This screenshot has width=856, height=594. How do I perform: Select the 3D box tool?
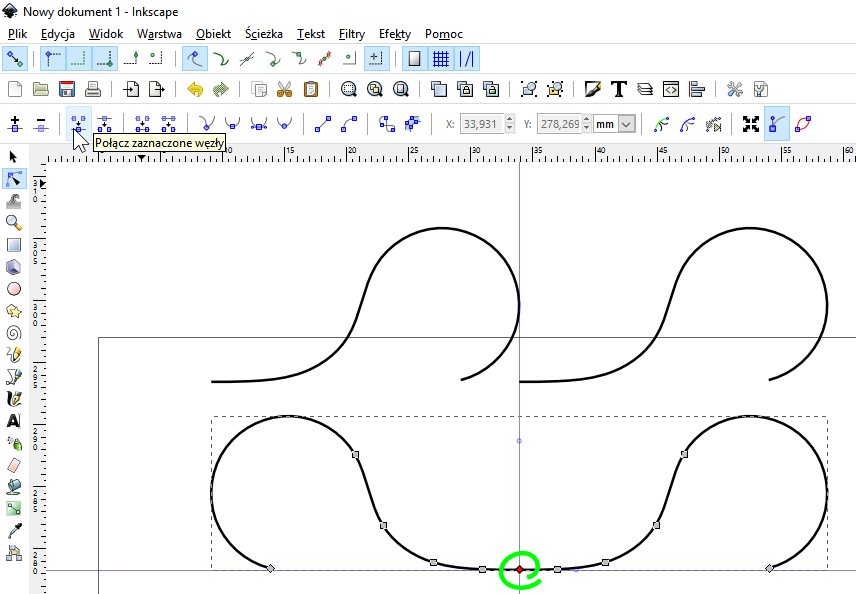[14, 266]
